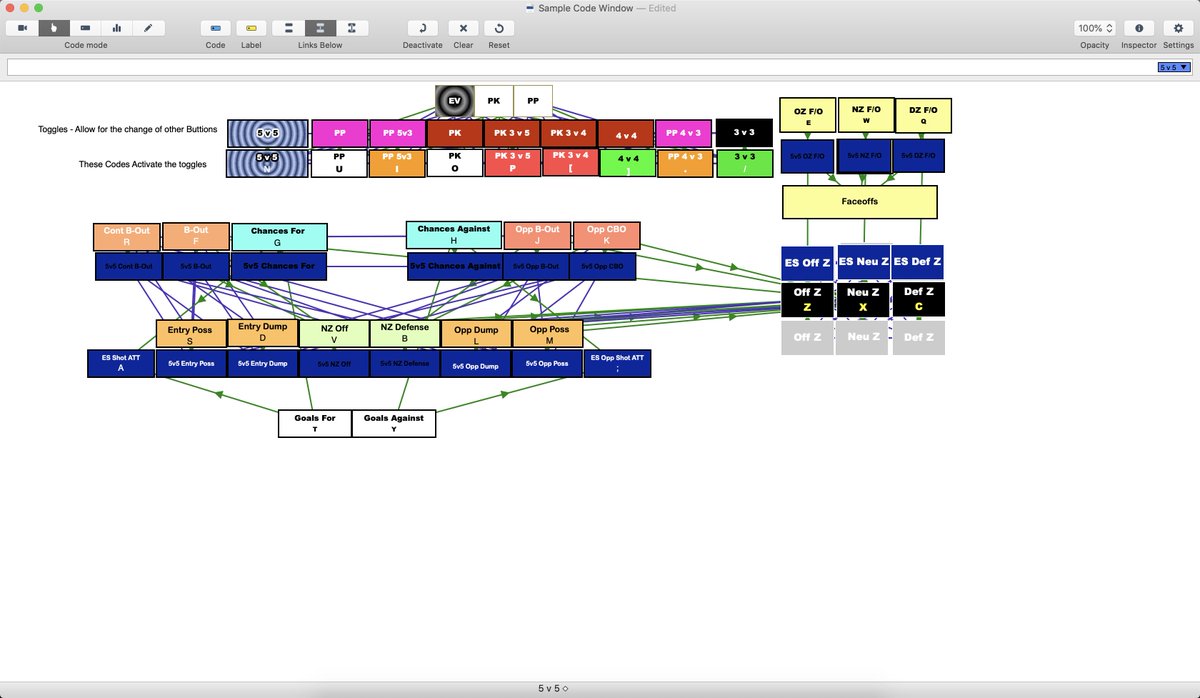The width and height of the screenshot is (1200, 698).
Task: Open the 5 v 5 popup in bottom status bar
Action: click(x=553, y=688)
